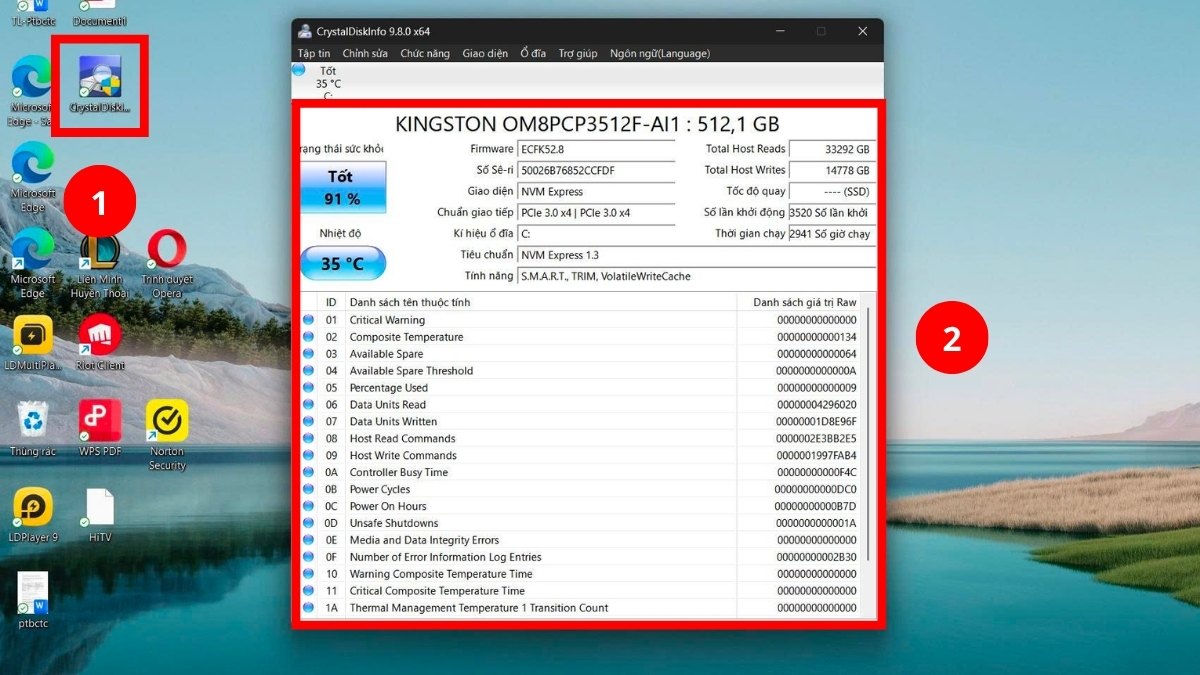
Task: Click the 35 °C temperature button
Action: point(343,264)
